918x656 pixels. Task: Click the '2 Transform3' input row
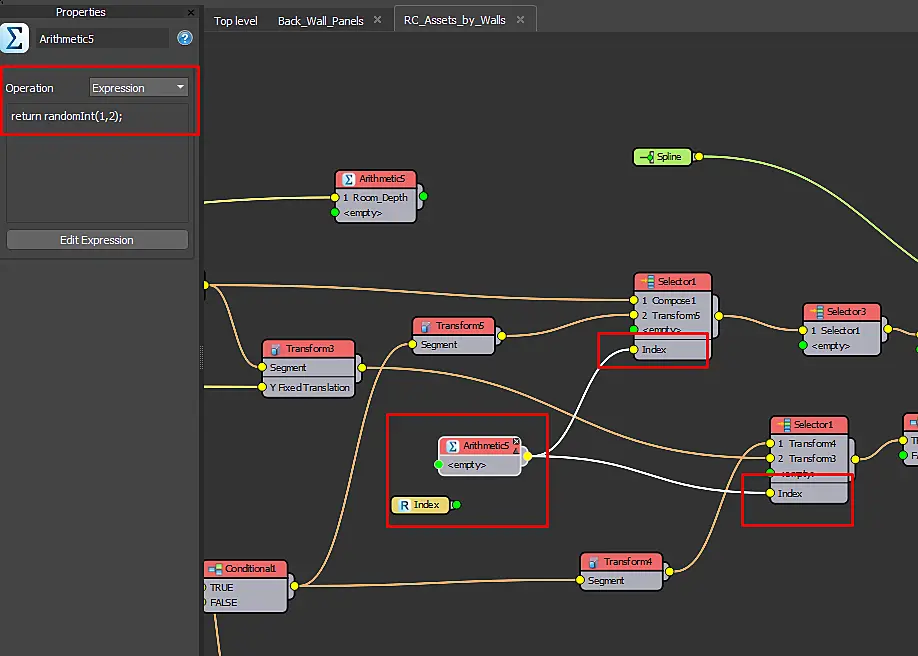pyautogui.click(x=809, y=459)
